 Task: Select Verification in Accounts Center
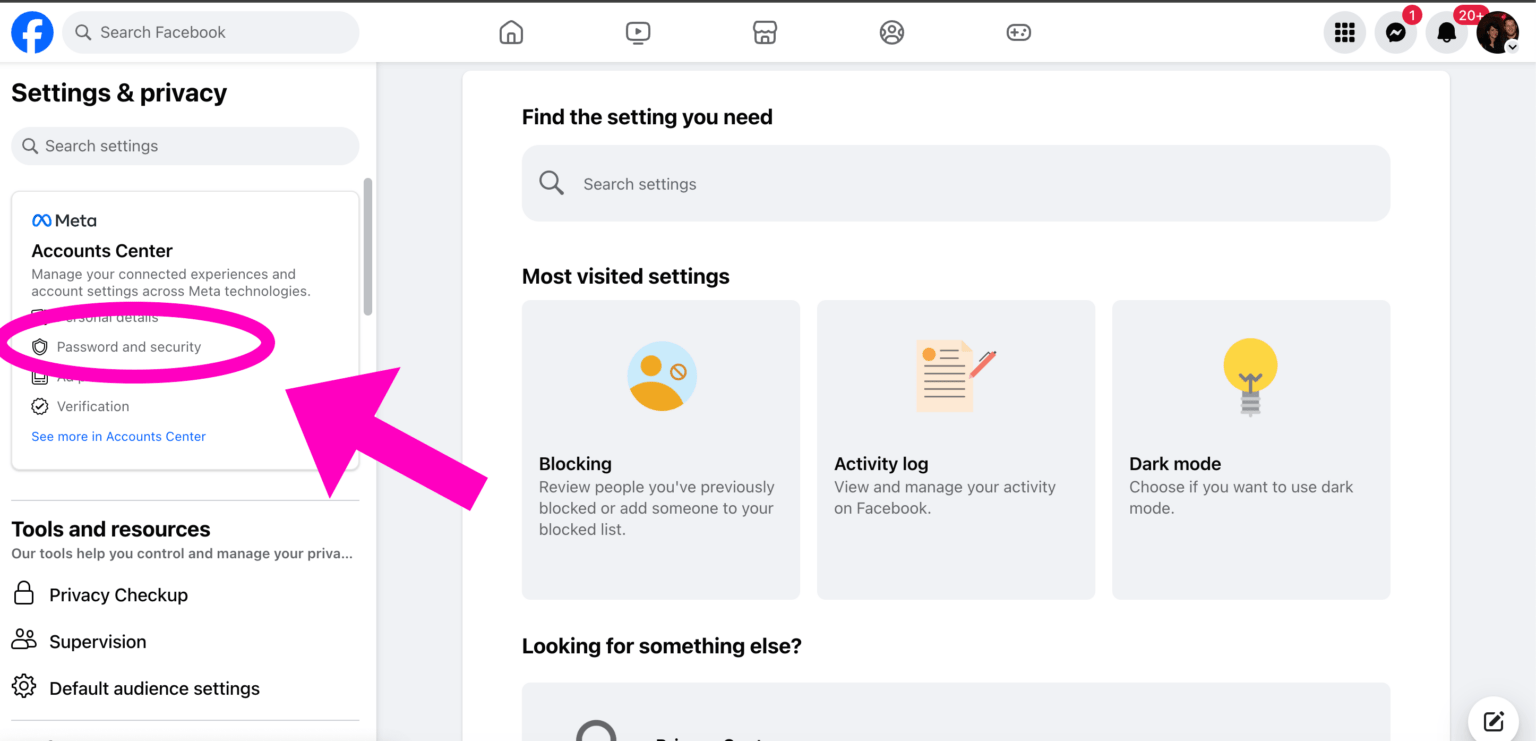pyautogui.click(x=92, y=406)
